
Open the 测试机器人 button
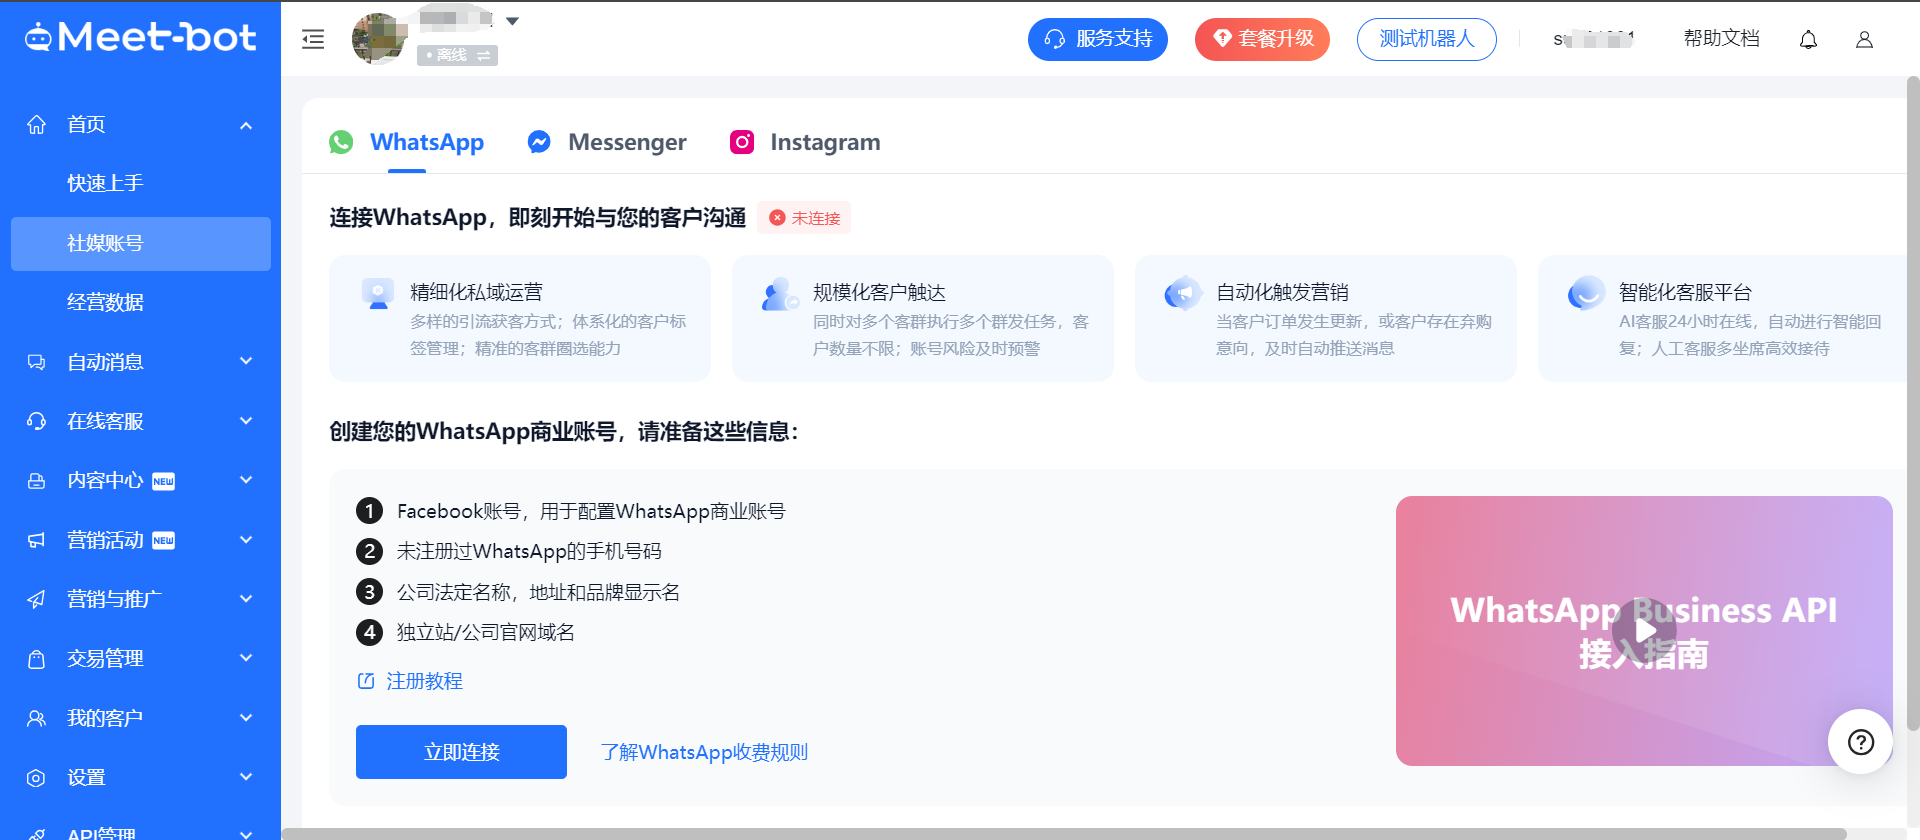[1426, 39]
